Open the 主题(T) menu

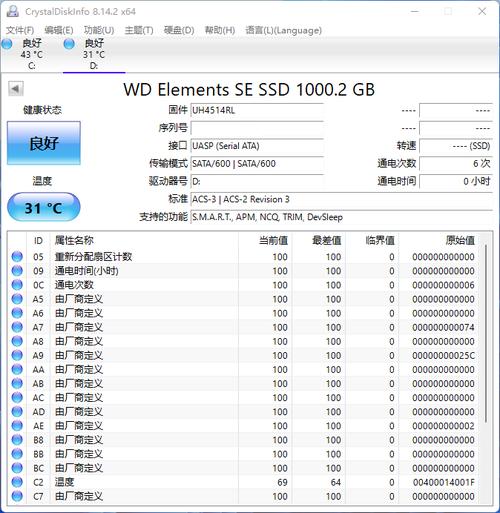pos(139,30)
